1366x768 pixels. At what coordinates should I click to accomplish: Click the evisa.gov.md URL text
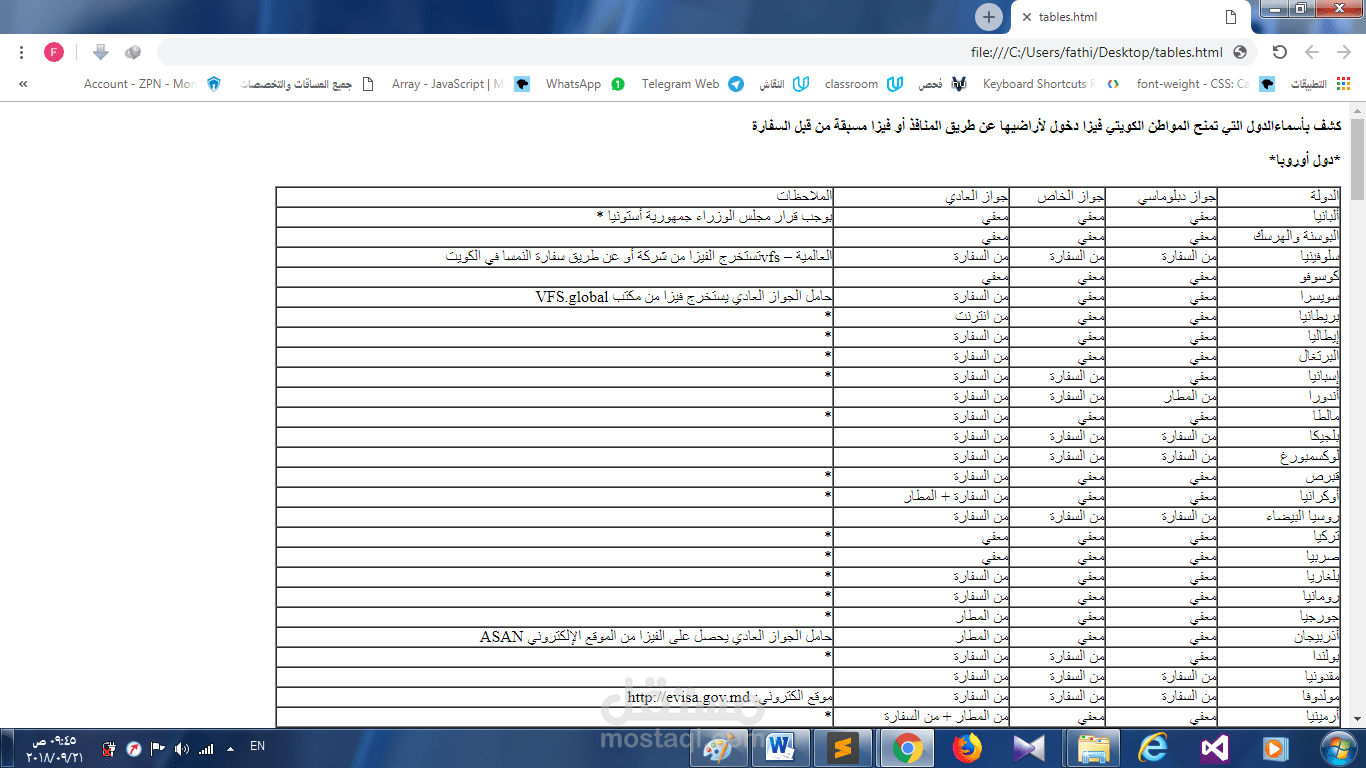tap(689, 697)
